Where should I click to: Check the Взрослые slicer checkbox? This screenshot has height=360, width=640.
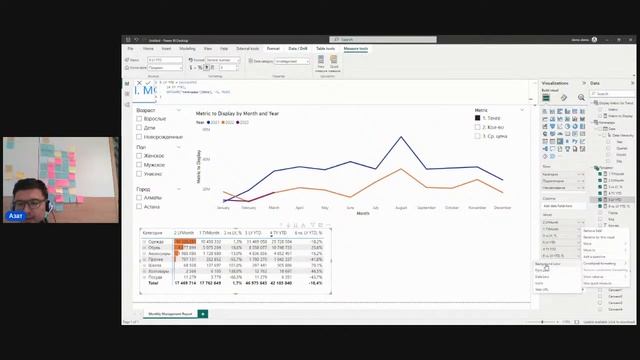[x=139, y=119]
